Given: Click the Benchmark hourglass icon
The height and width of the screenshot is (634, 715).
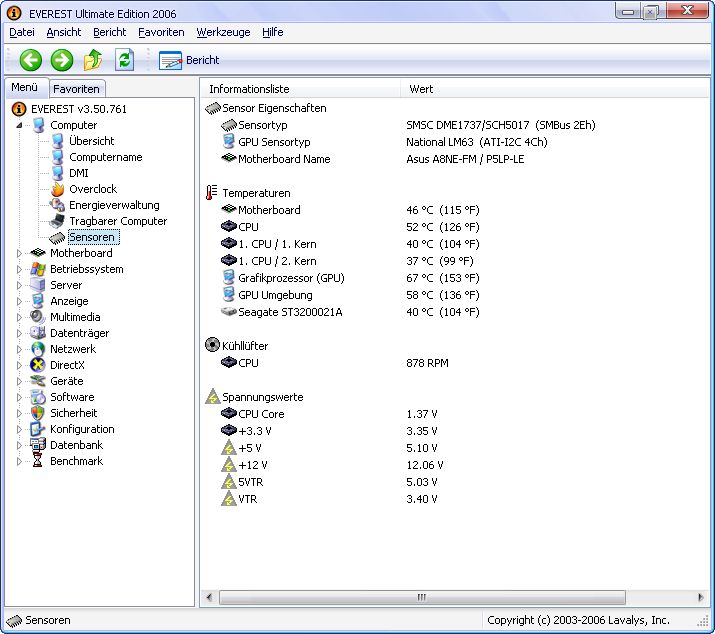Looking at the screenshot, I should (38, 461).
